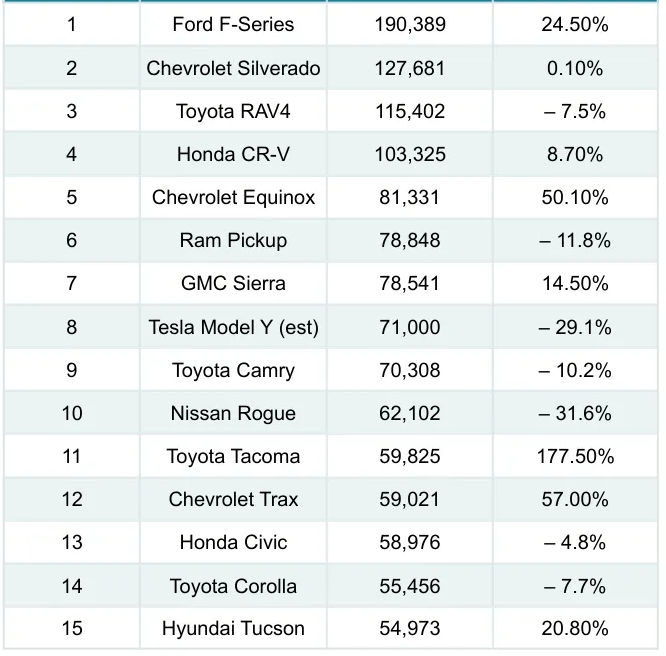Click the Toyota RAV4 sales figure 115,402
The image size is (666, 656).
pos(409,111)
